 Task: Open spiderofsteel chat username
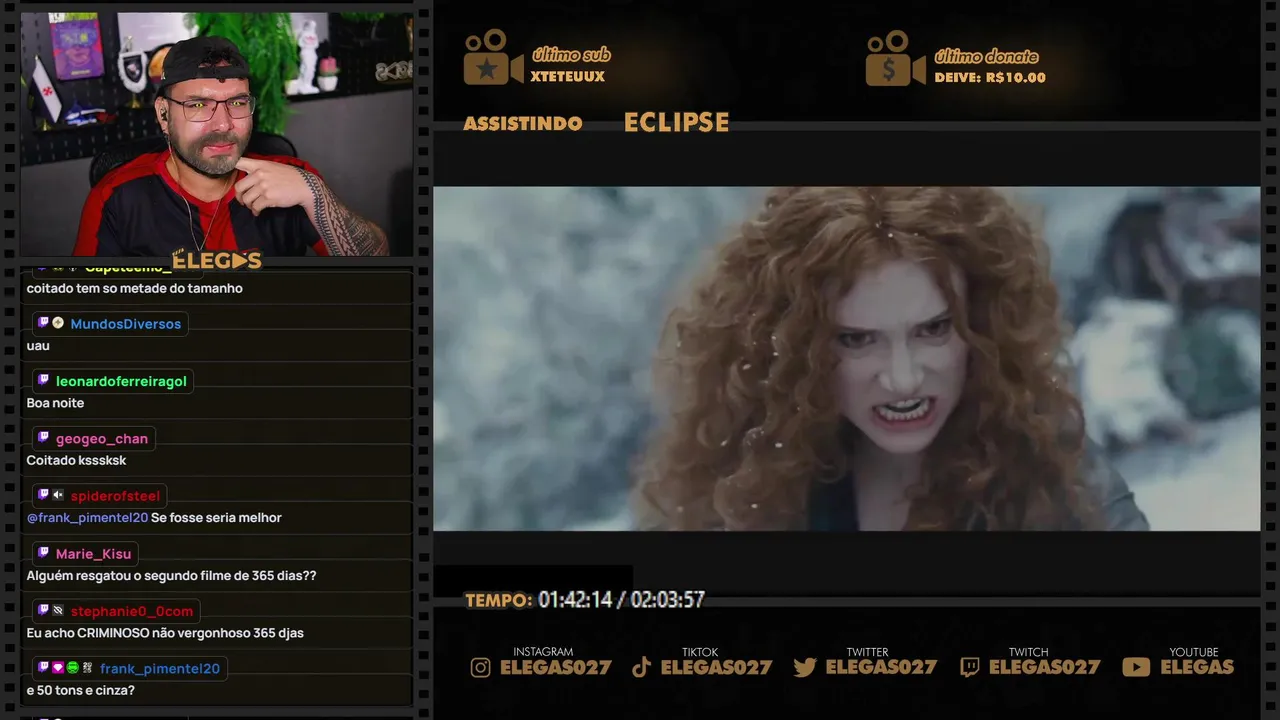[x=115, y=496]
